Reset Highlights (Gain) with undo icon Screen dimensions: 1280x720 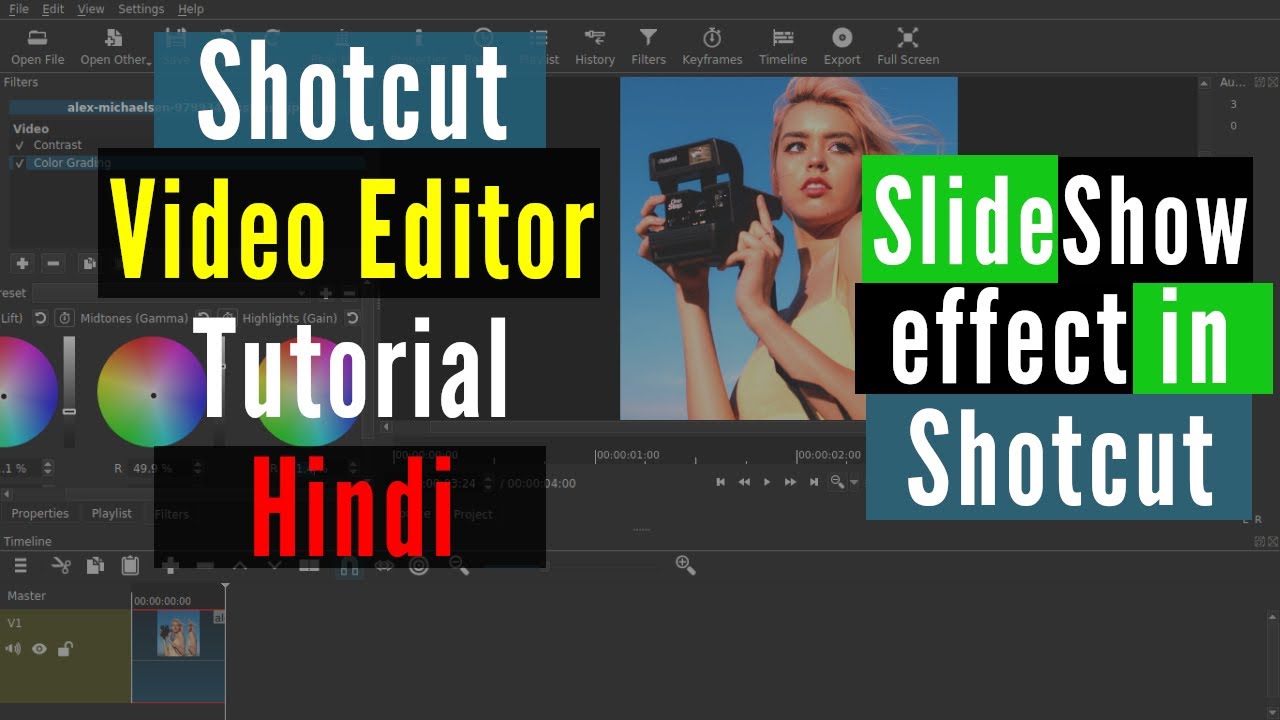[352, 318]
